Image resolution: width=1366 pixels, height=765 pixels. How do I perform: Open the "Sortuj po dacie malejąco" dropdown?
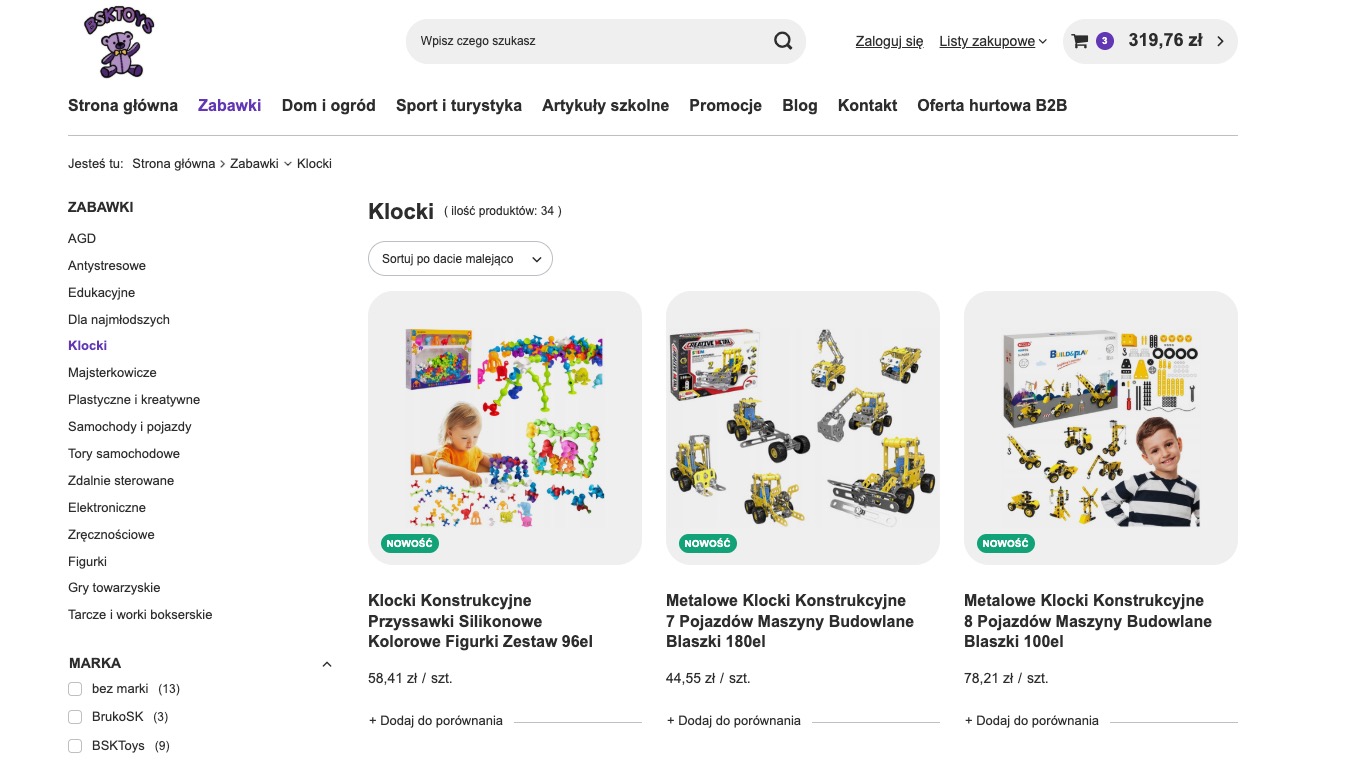460,259
